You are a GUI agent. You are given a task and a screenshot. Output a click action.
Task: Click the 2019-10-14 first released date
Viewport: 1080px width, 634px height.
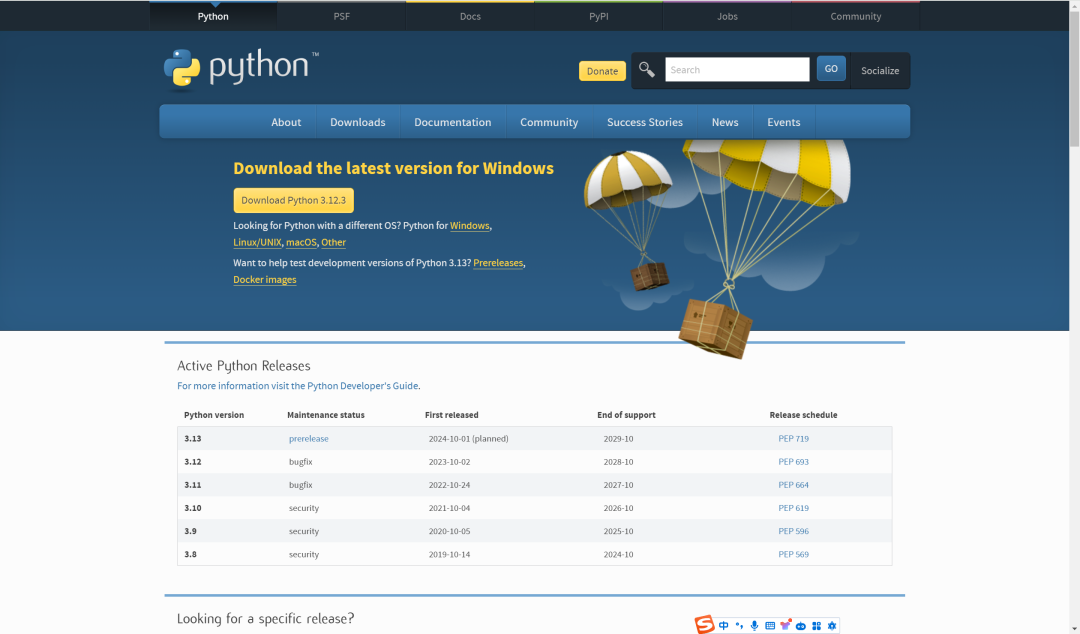click(449, 554)
